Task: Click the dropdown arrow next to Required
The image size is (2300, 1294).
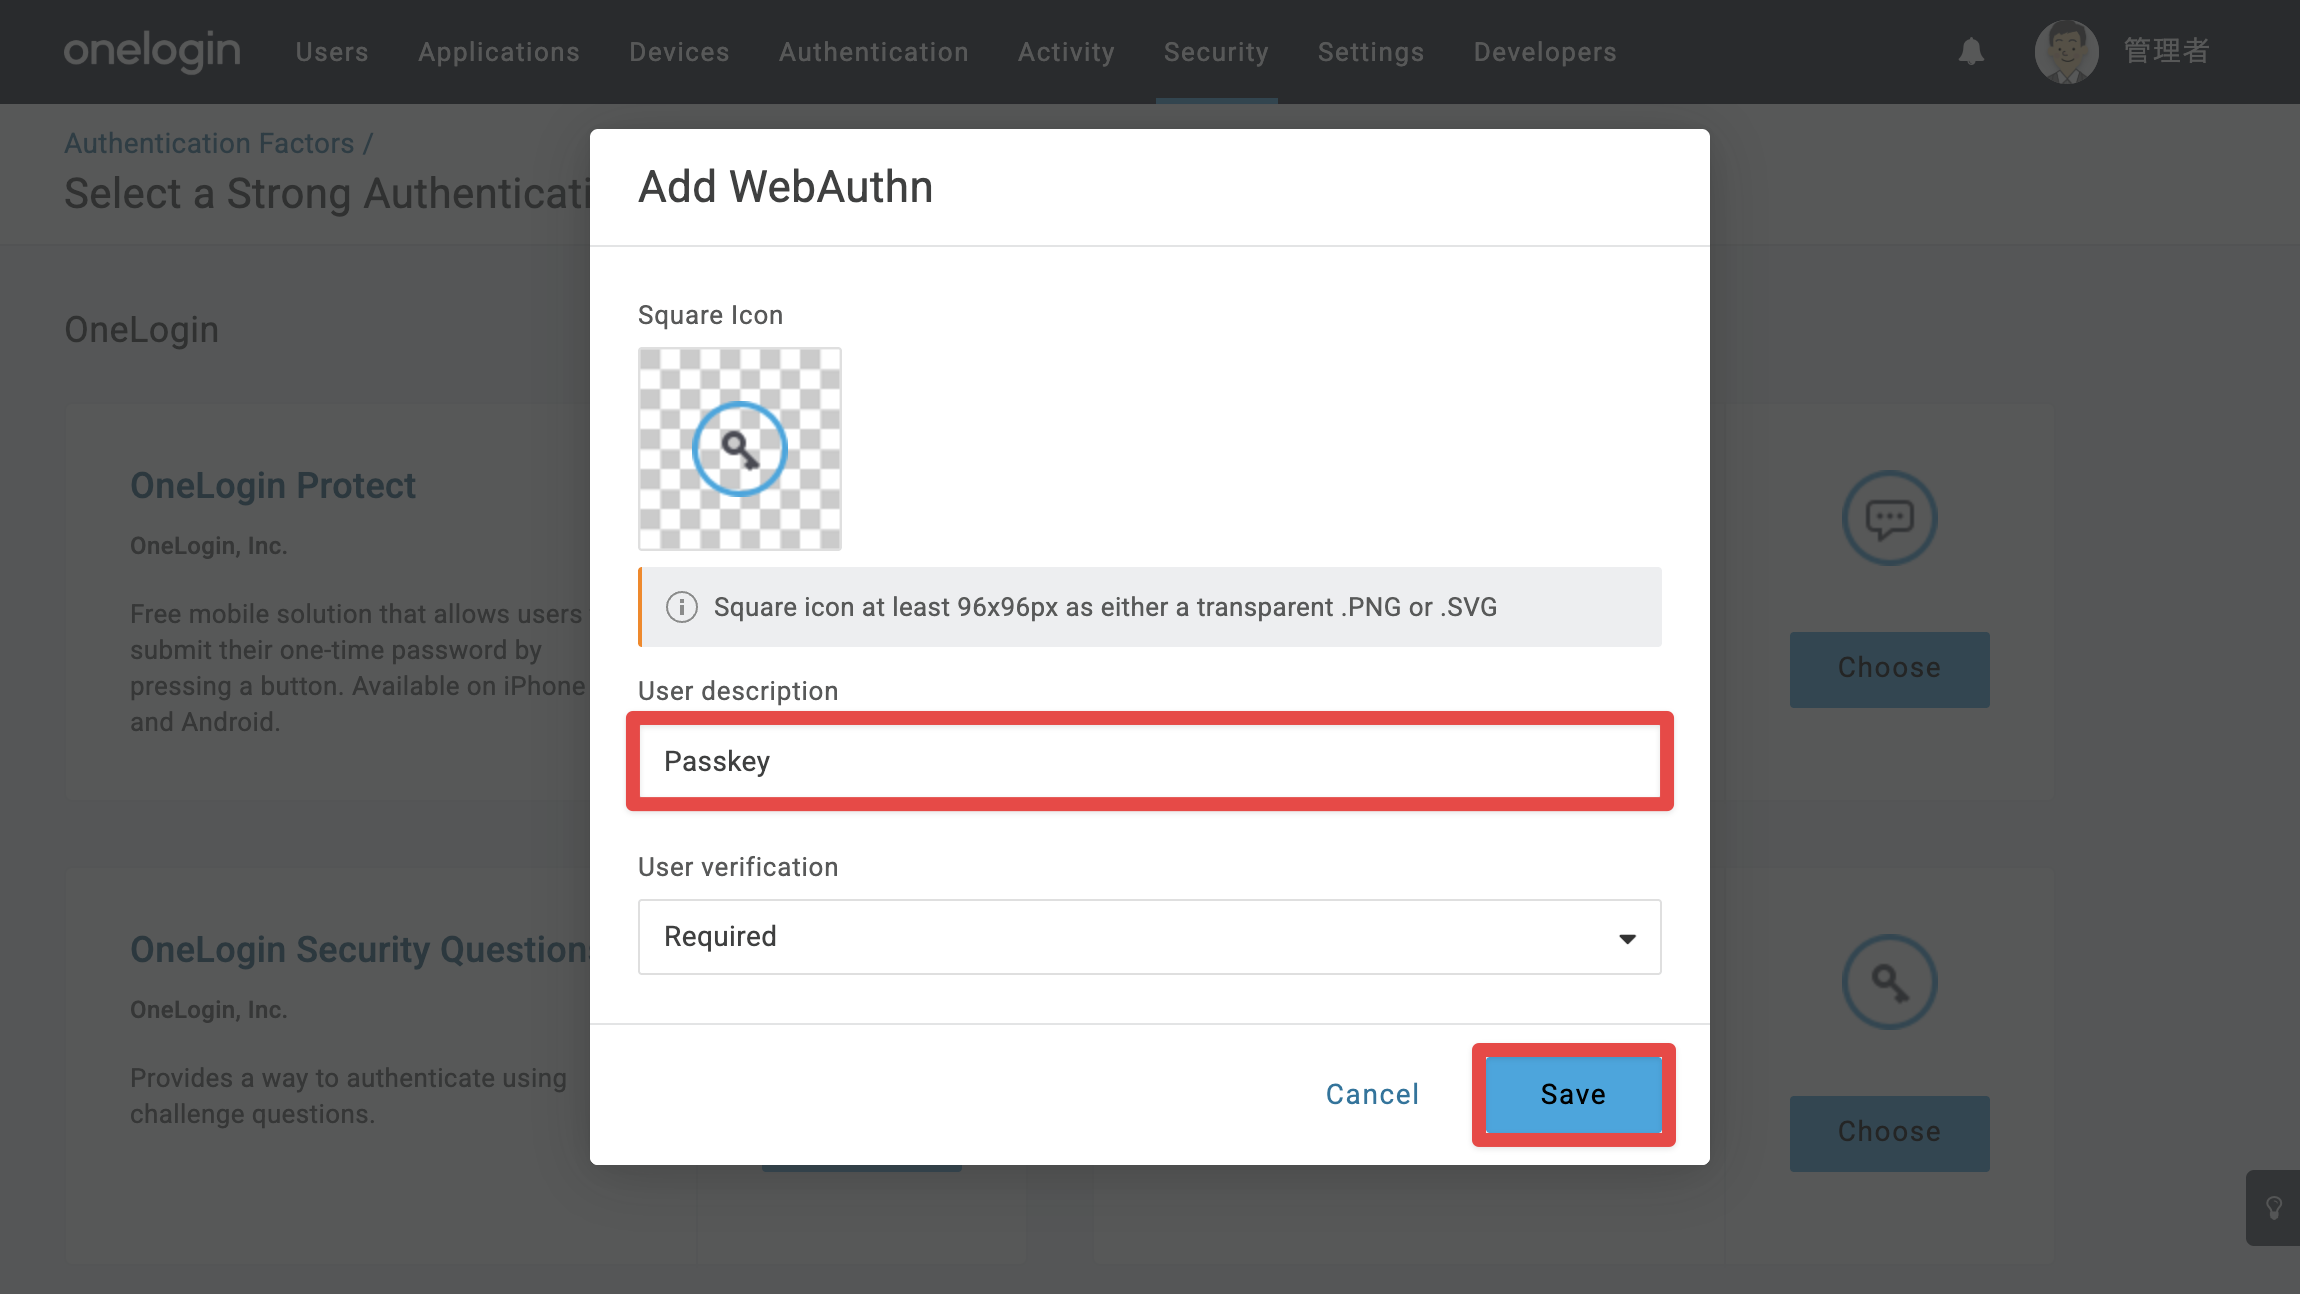Action: coord(1627,938)
